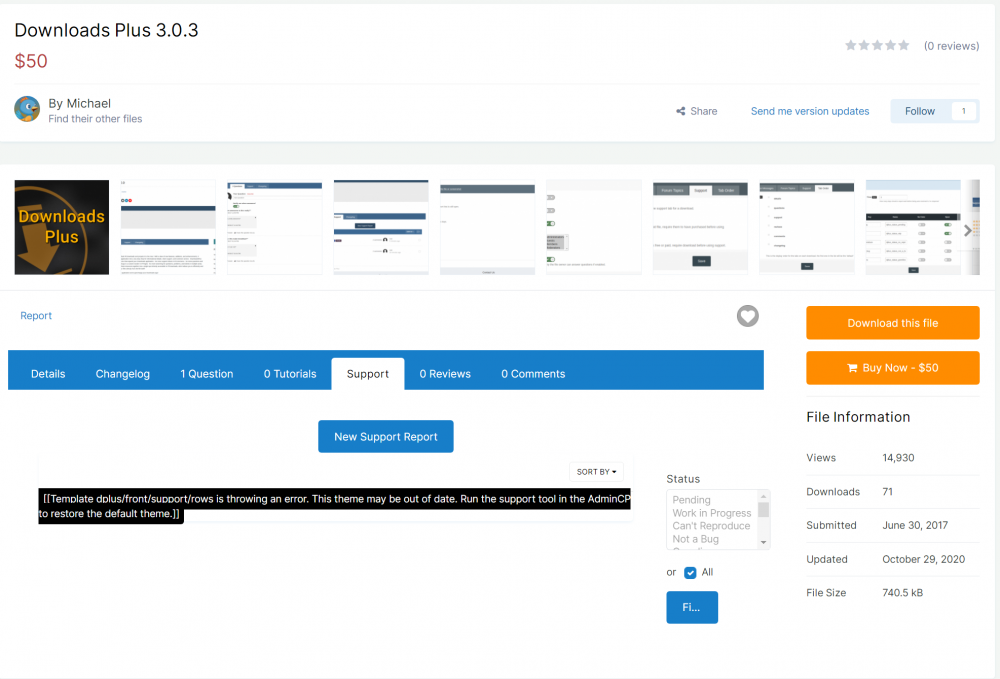Open the Details tab
The width and height of the screenshot is (1000, 679).
tap(48, 374)
